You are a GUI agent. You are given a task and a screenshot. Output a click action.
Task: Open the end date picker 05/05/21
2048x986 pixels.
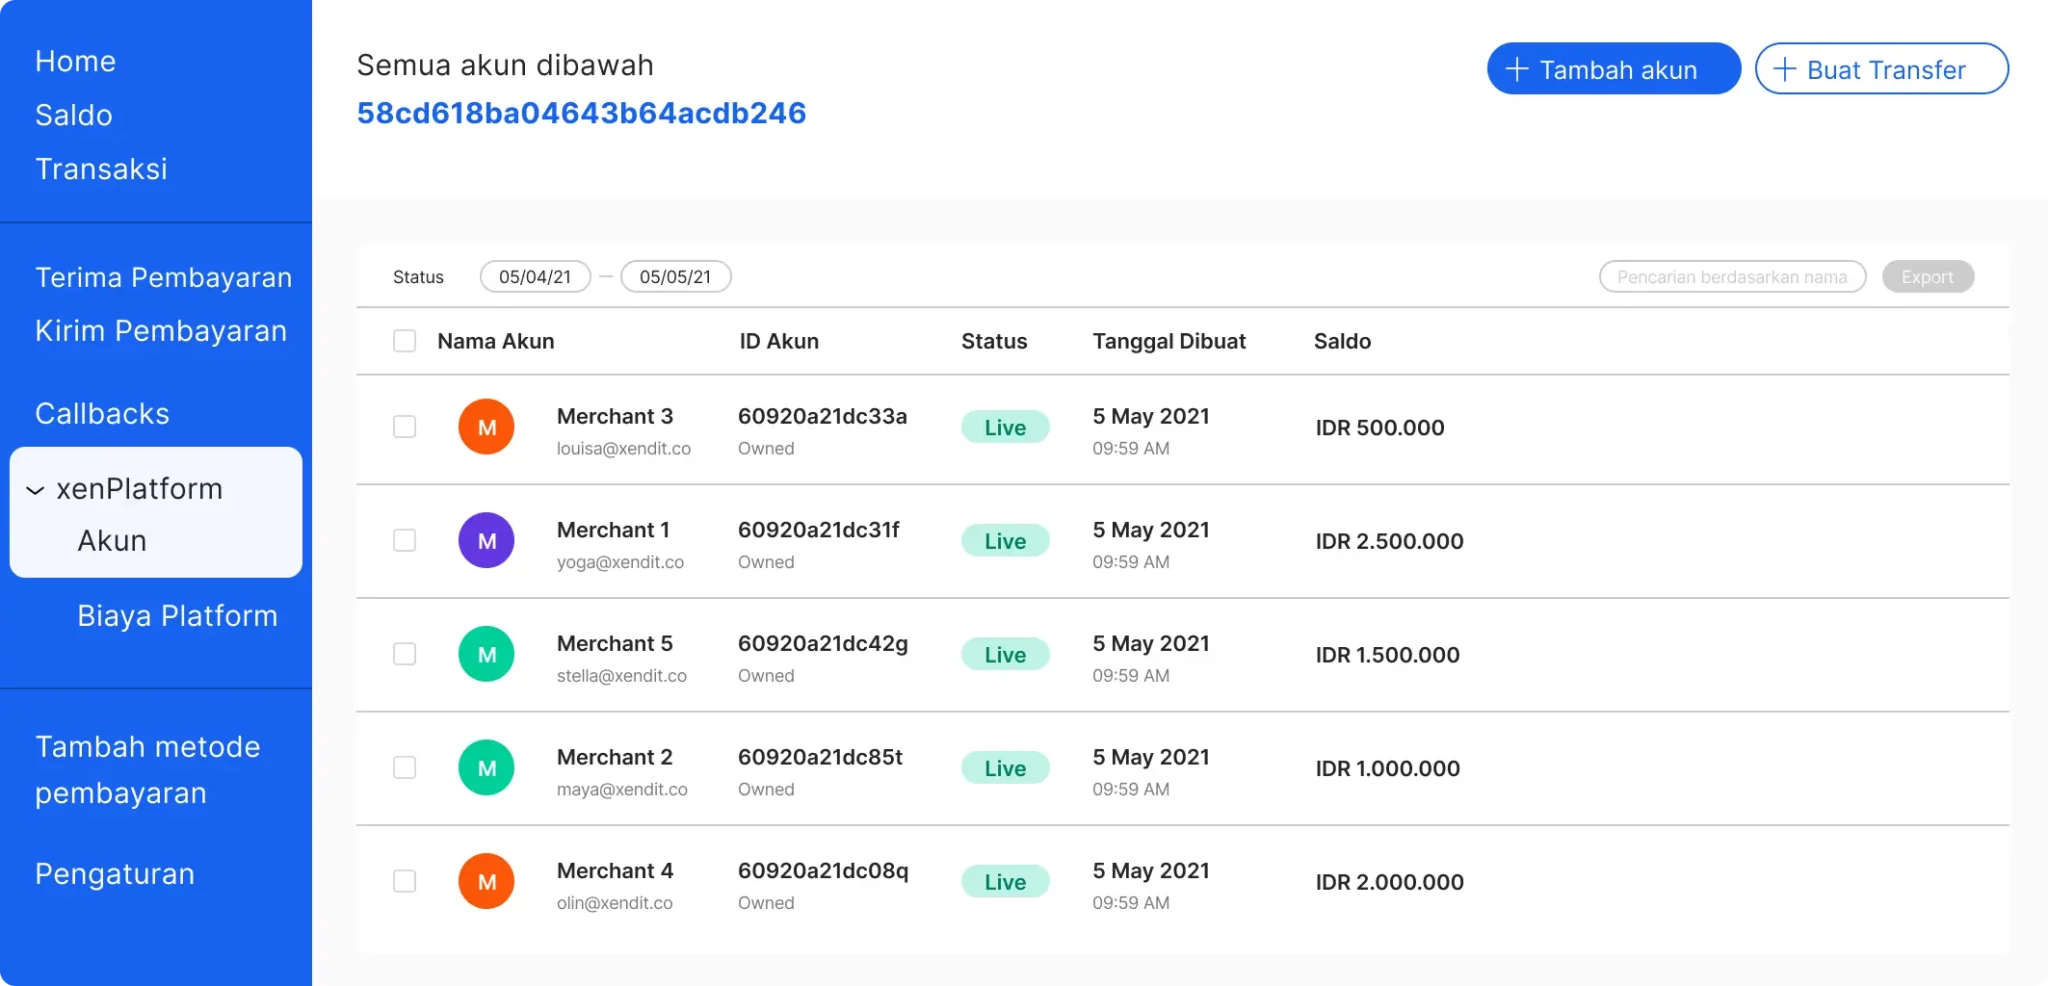pyautogui.click(x=676, y=276)
